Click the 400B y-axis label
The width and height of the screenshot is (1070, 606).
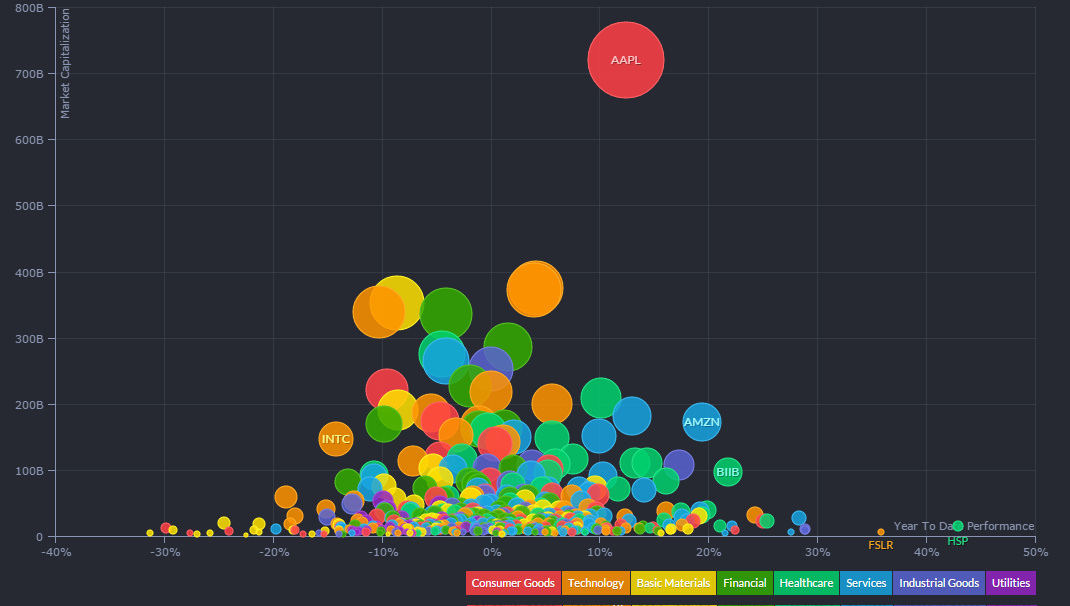(x=29, y=273)
